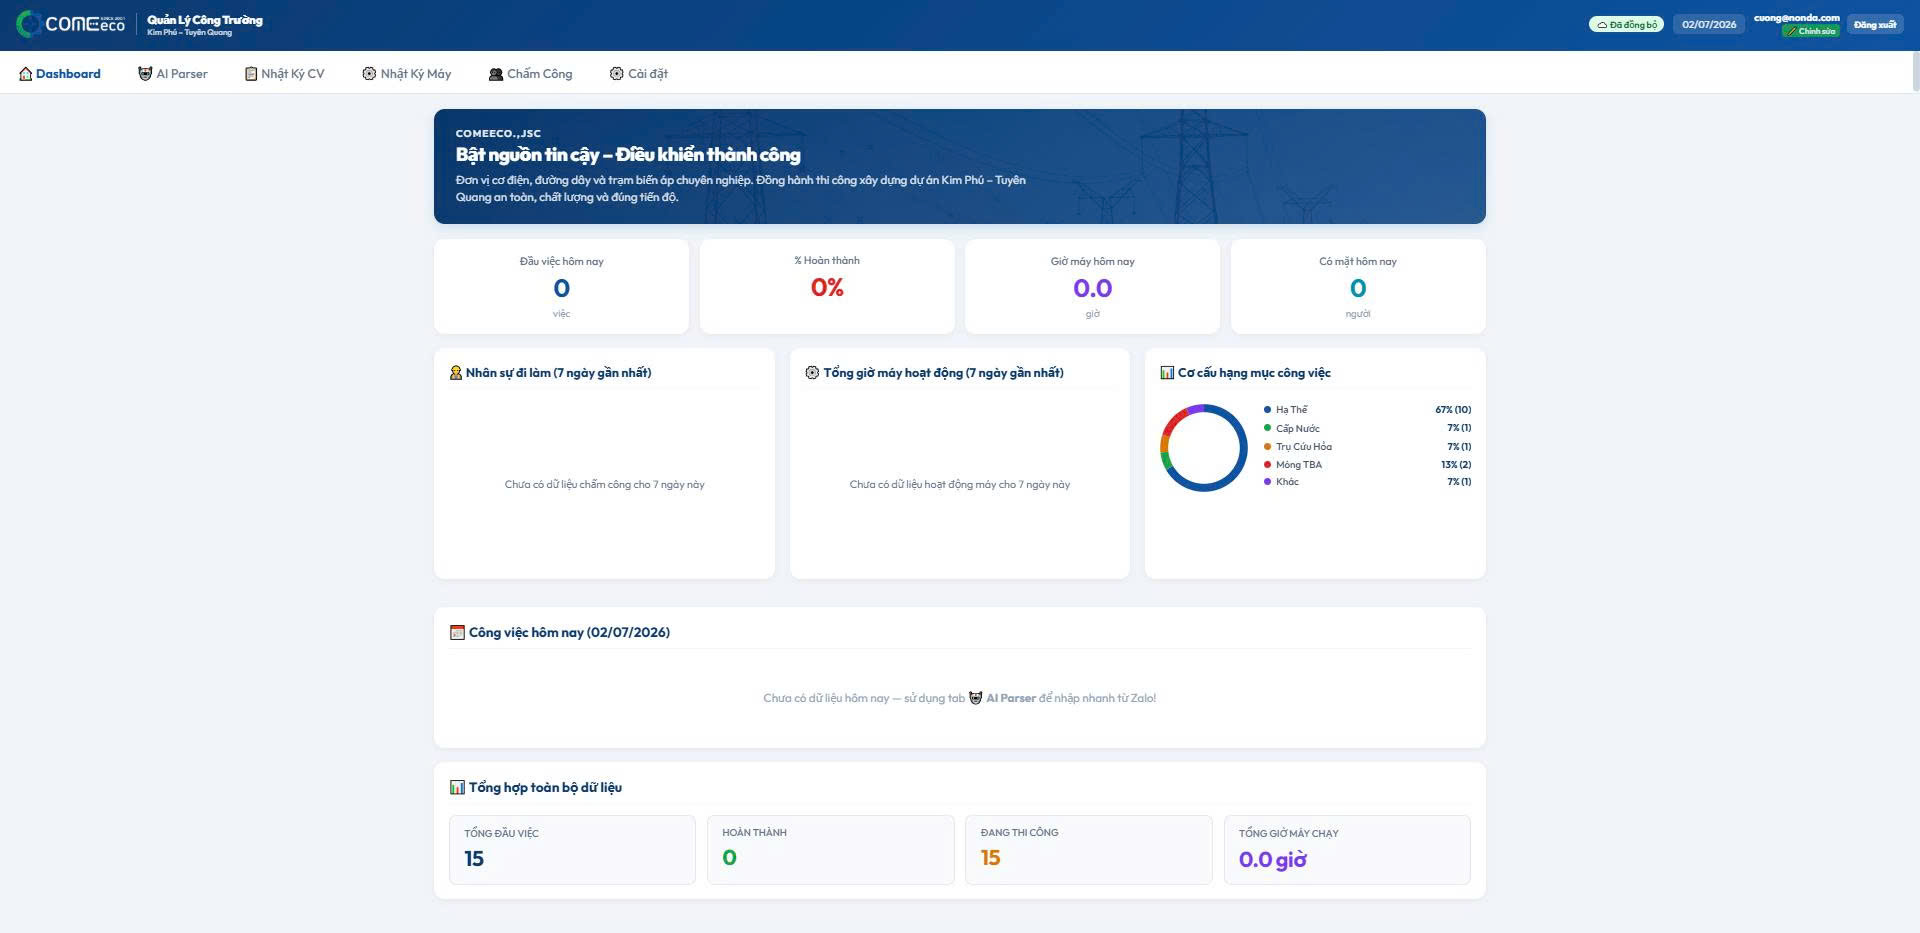Viewport: 1920px width, 933px height.
Task: Click the Tổng đầu việc summary card
Action: [572, 850]
